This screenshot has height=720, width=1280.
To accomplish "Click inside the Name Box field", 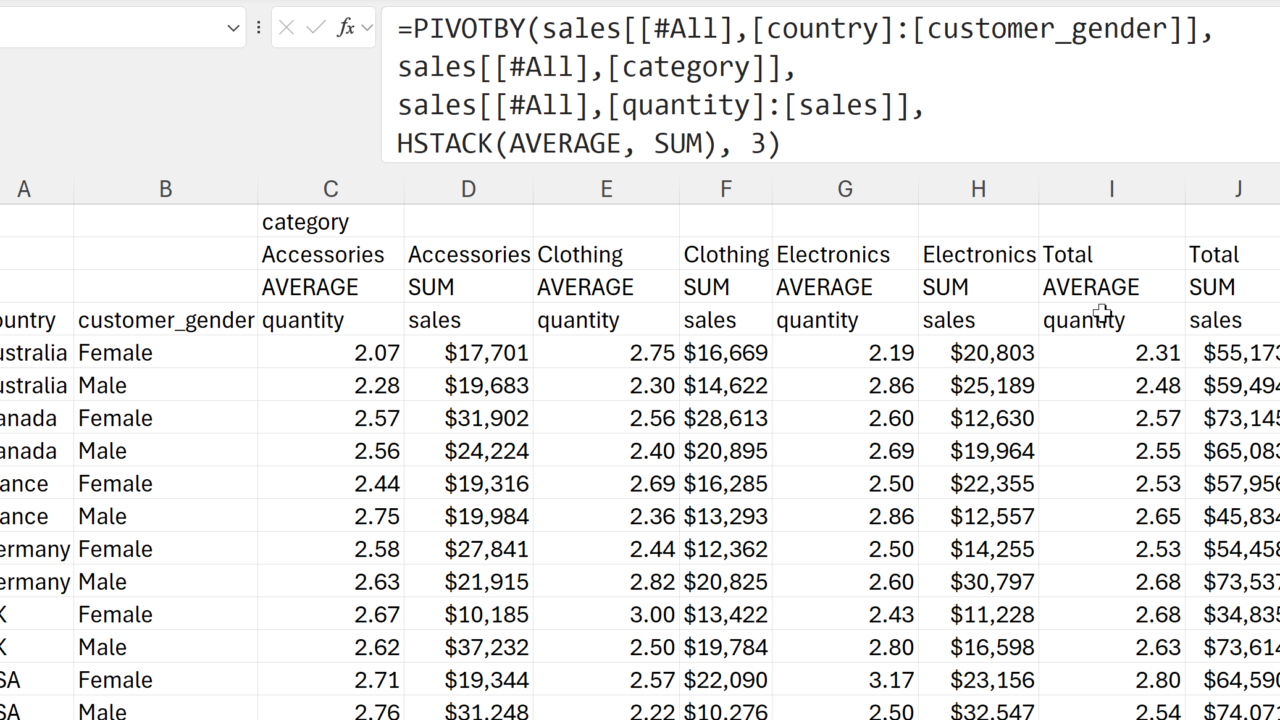I will (x=110, y=28).
